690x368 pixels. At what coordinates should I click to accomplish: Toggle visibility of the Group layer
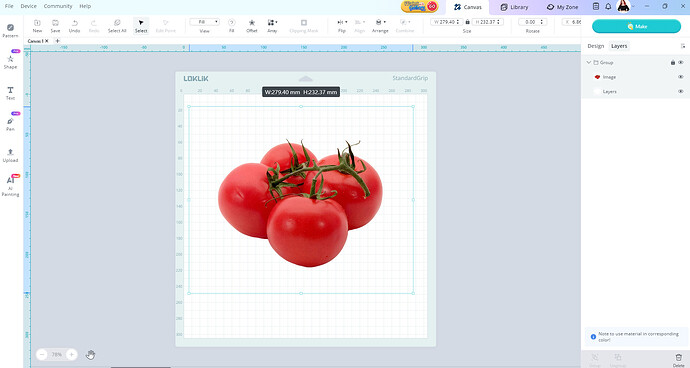tap(681, 63)
